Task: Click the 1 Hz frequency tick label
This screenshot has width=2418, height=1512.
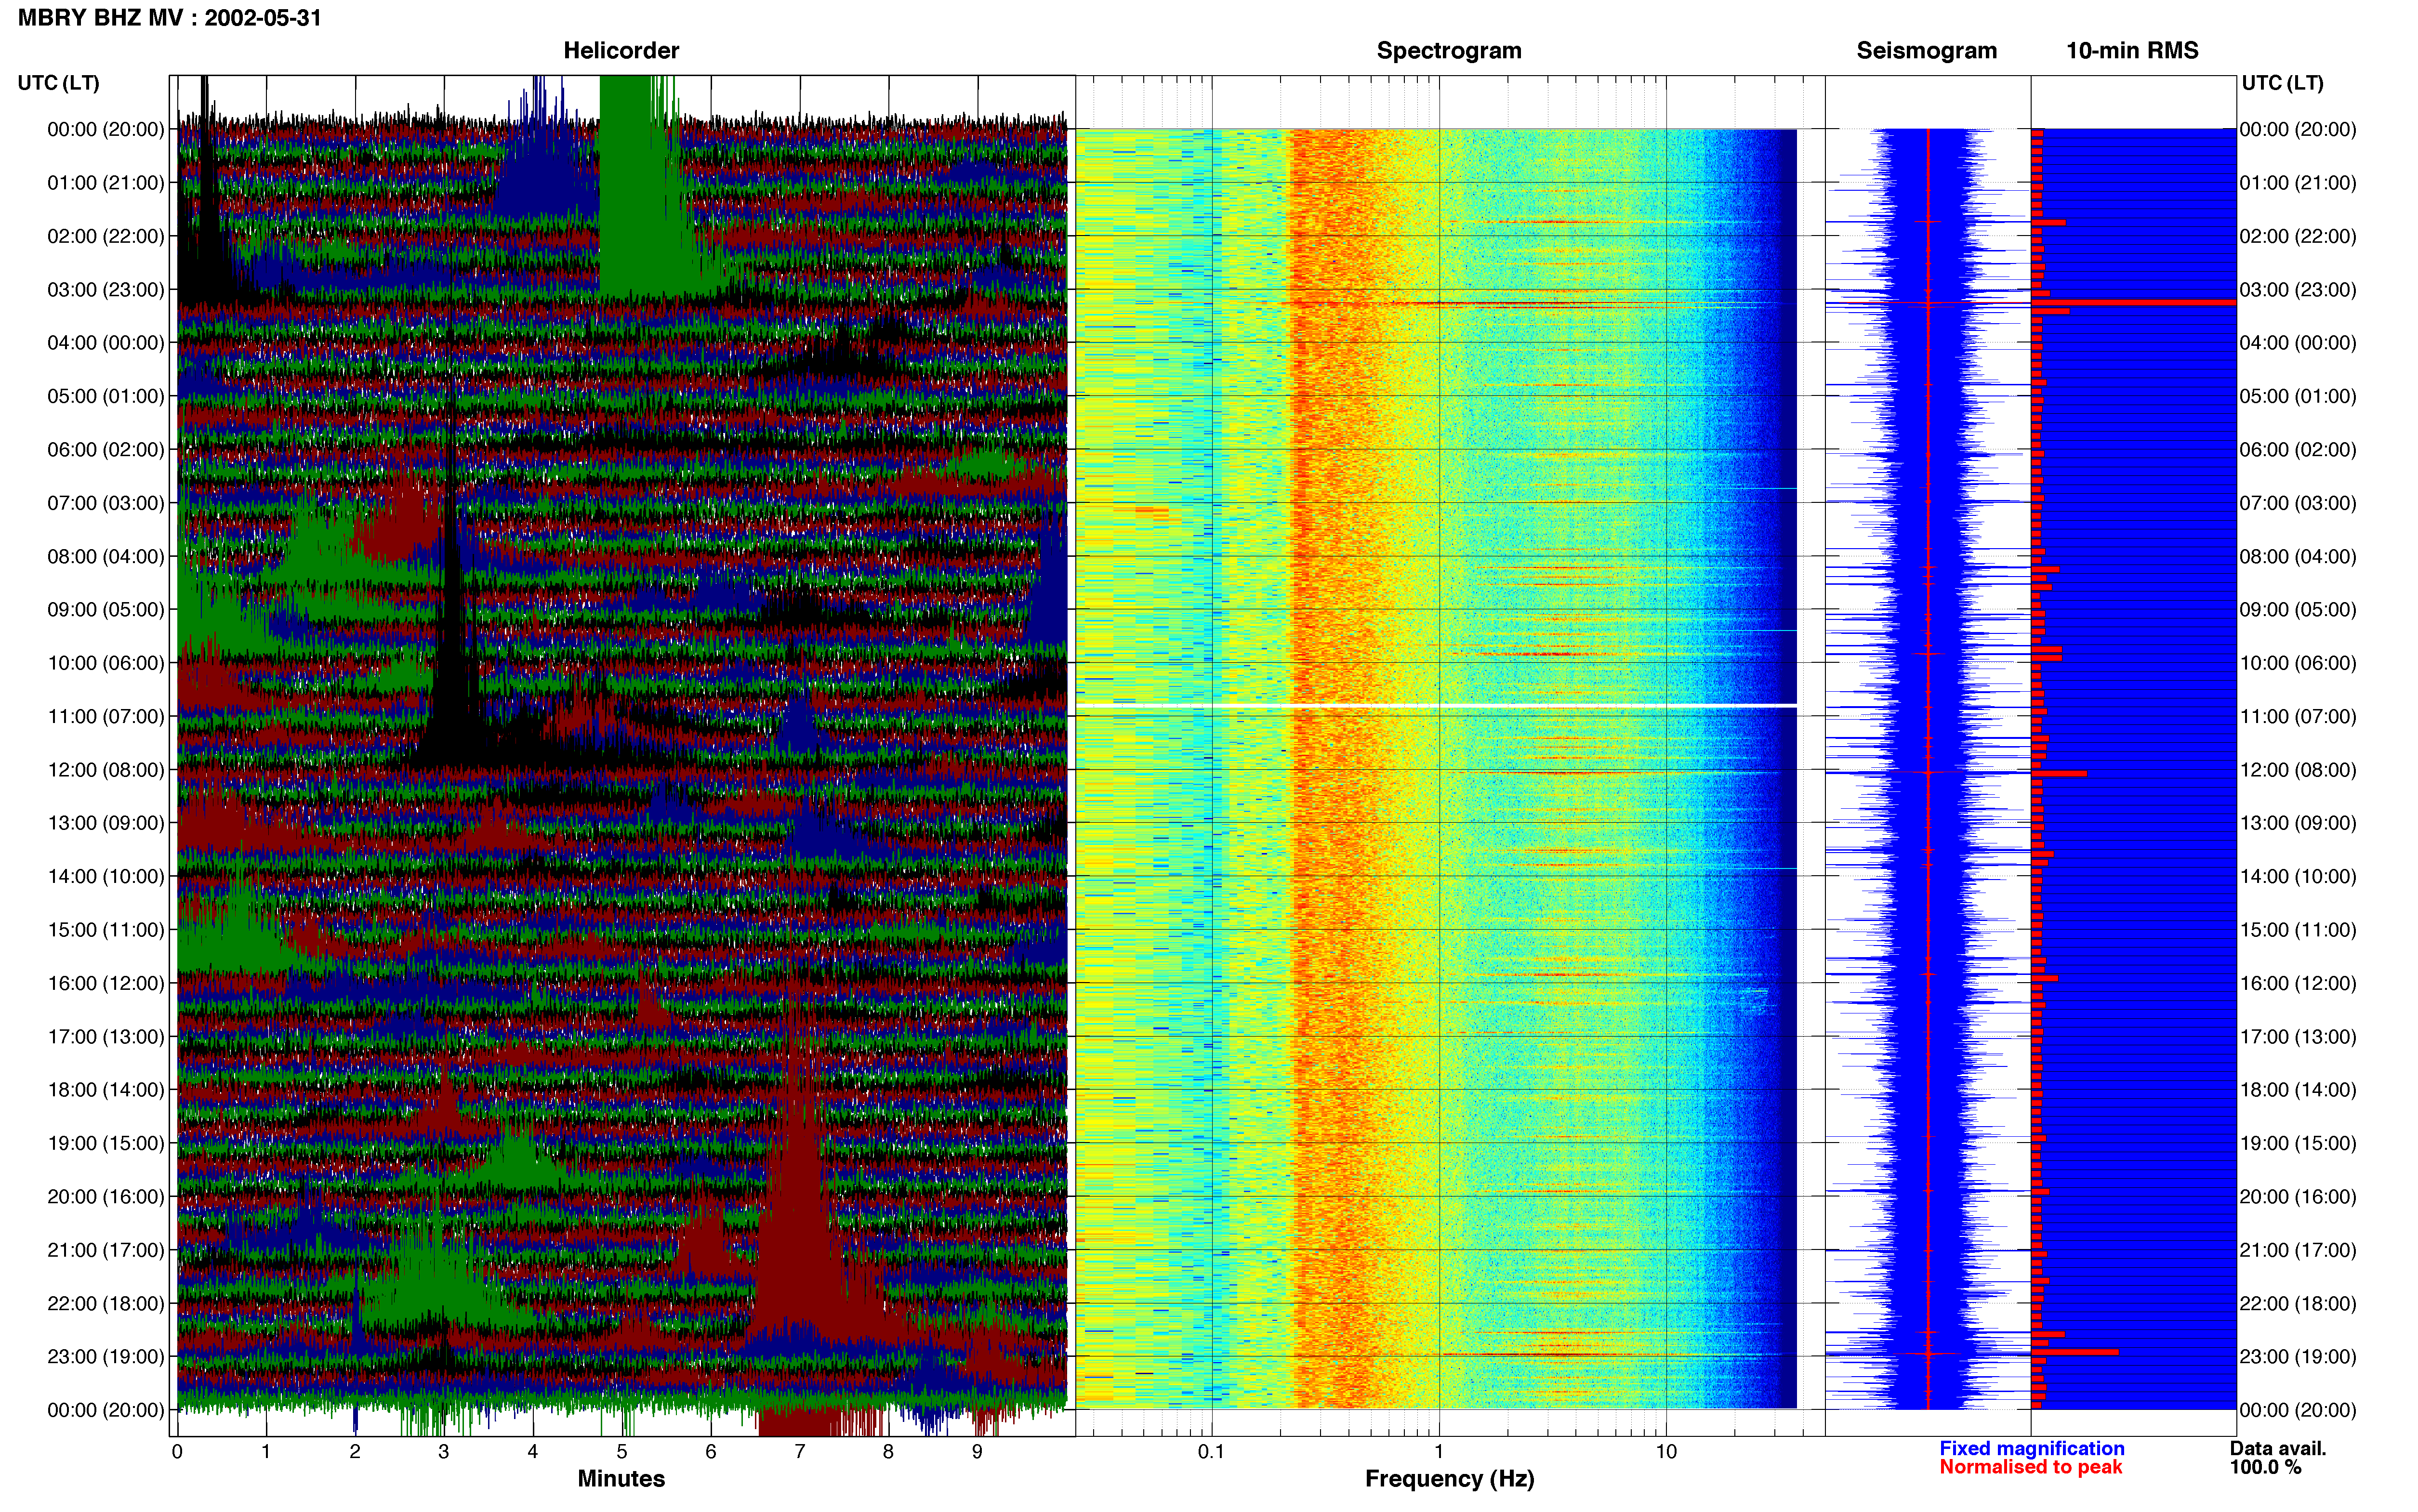Action: pos(1439,1452)
